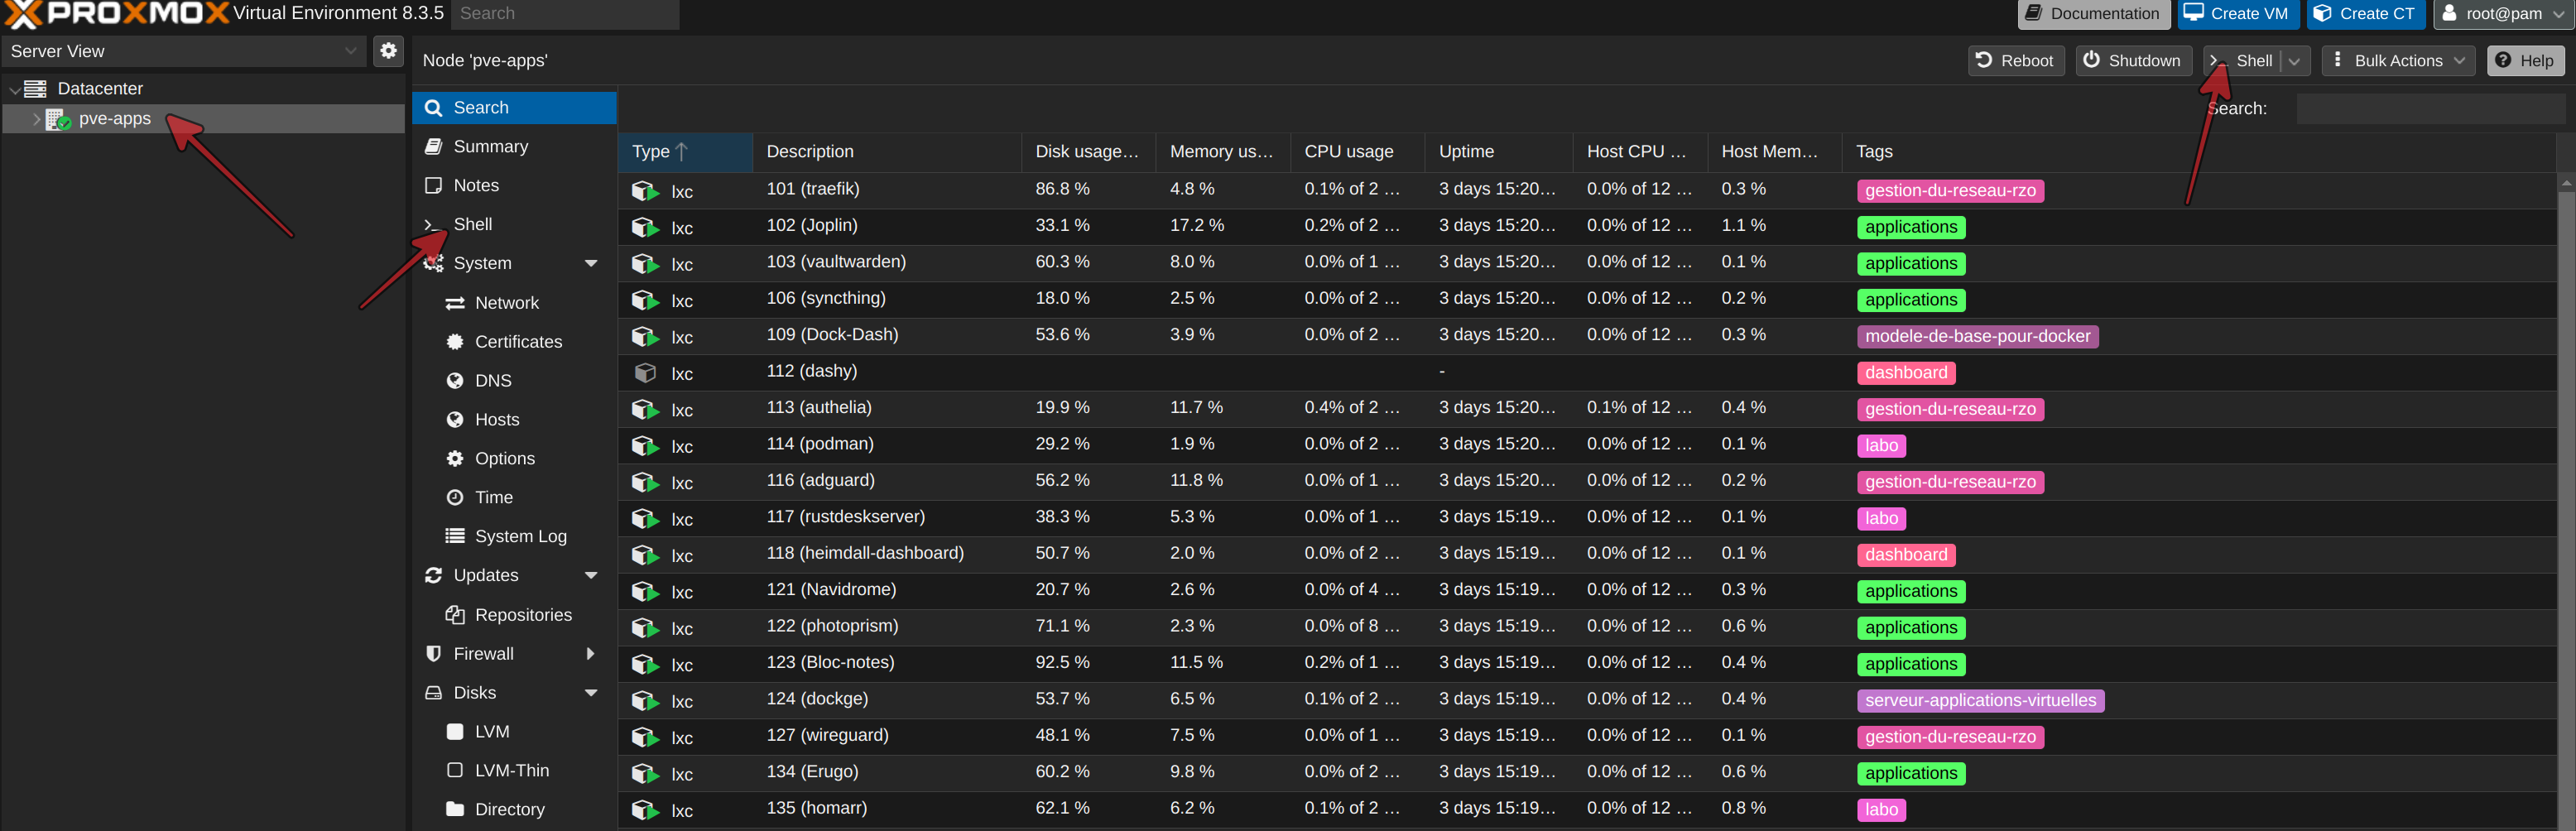Click the stopped container icon for 112 (dashy)

tap(645, 373)
